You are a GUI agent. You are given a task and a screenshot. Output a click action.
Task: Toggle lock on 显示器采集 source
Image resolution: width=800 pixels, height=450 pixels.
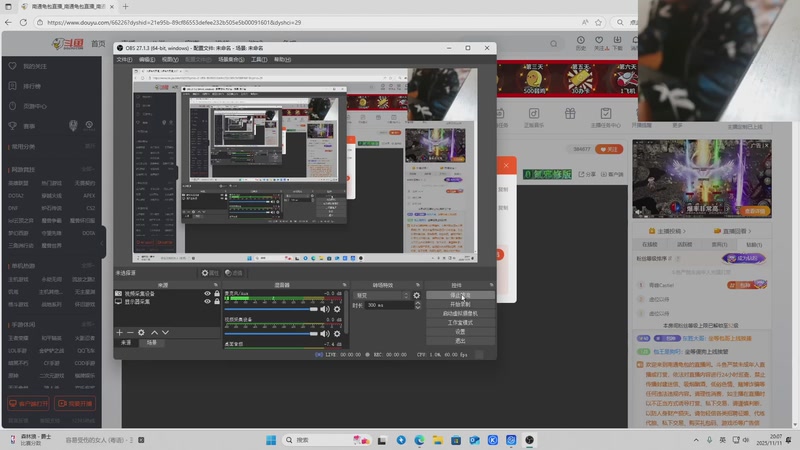[217, 302]
